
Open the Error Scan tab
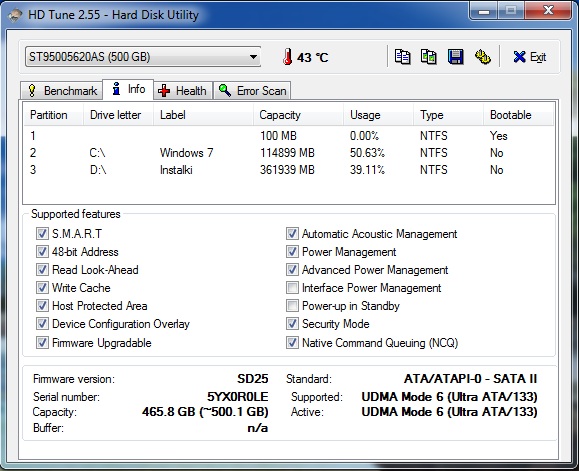click(x=252, y=90)
